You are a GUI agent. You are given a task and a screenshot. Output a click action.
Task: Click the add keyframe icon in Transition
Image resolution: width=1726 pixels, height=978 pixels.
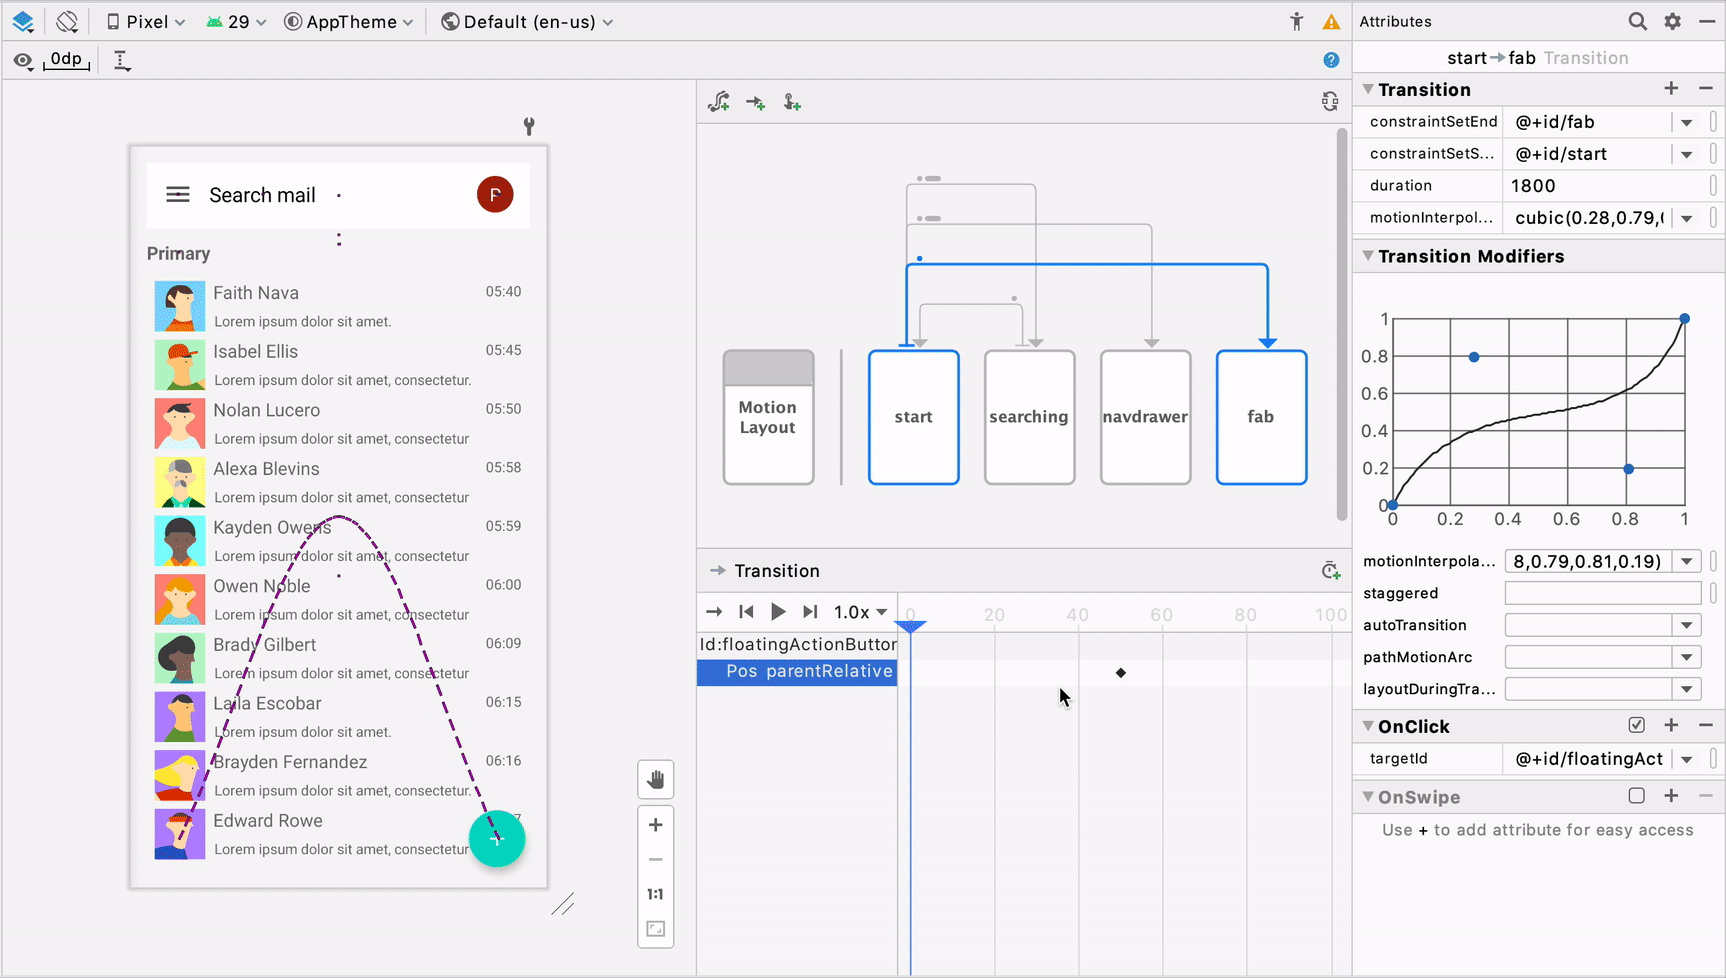coord(1330,570)
